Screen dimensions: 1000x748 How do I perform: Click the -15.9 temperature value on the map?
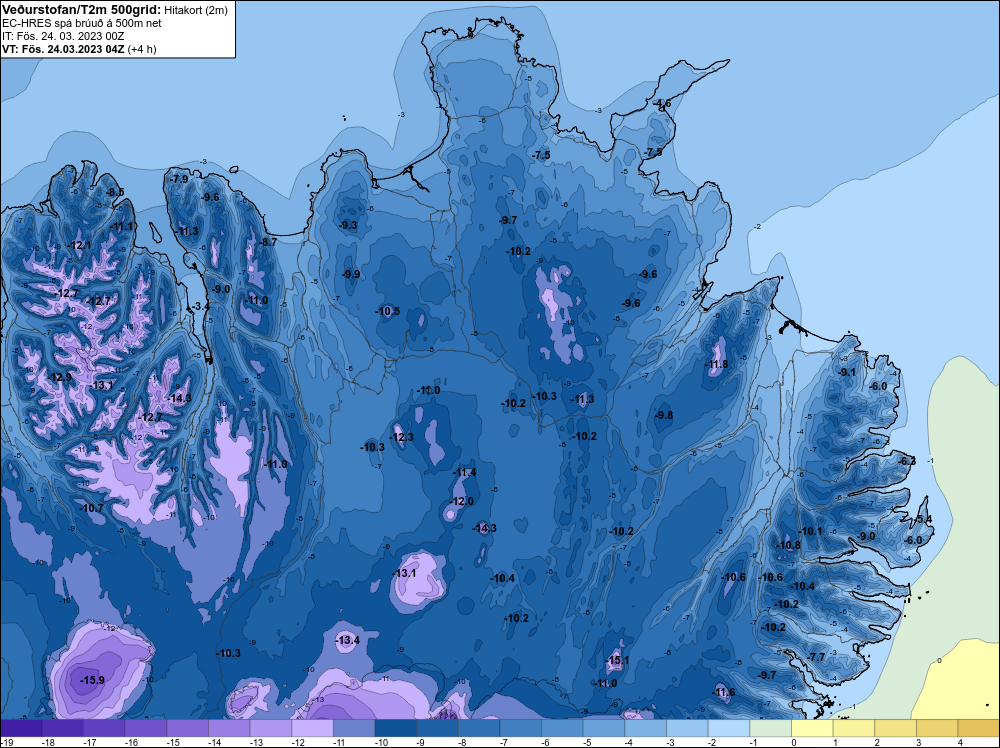coord(92,680)
